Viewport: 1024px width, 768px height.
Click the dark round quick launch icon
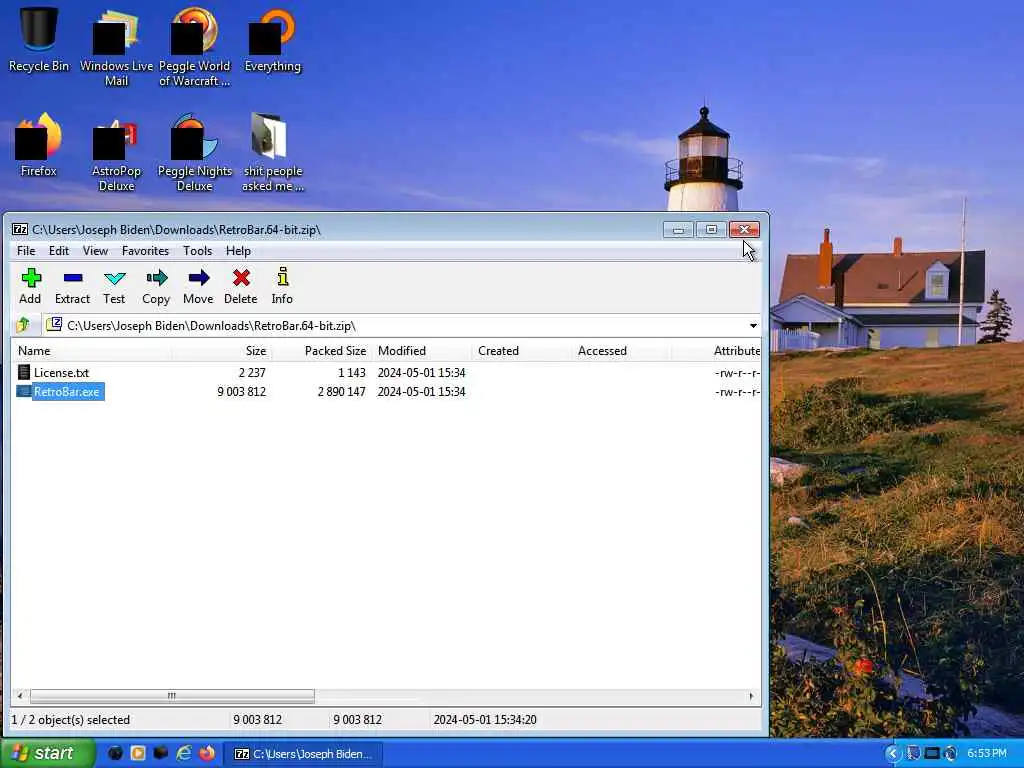click(115, 753)
